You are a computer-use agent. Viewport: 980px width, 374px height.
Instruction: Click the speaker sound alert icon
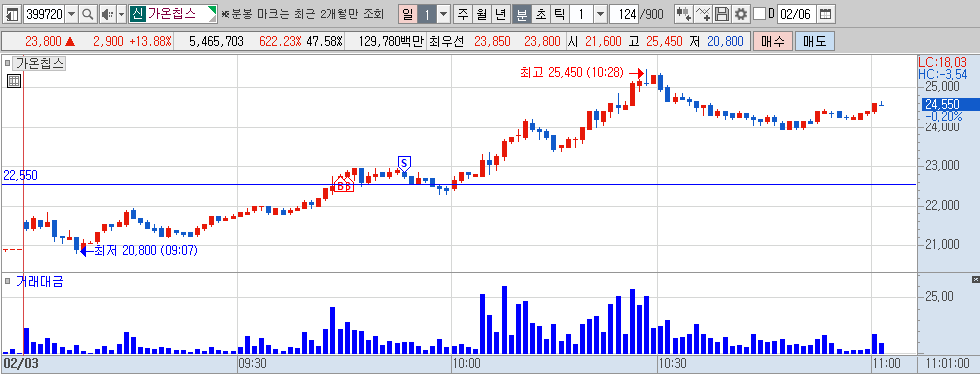tap(108, 13)
